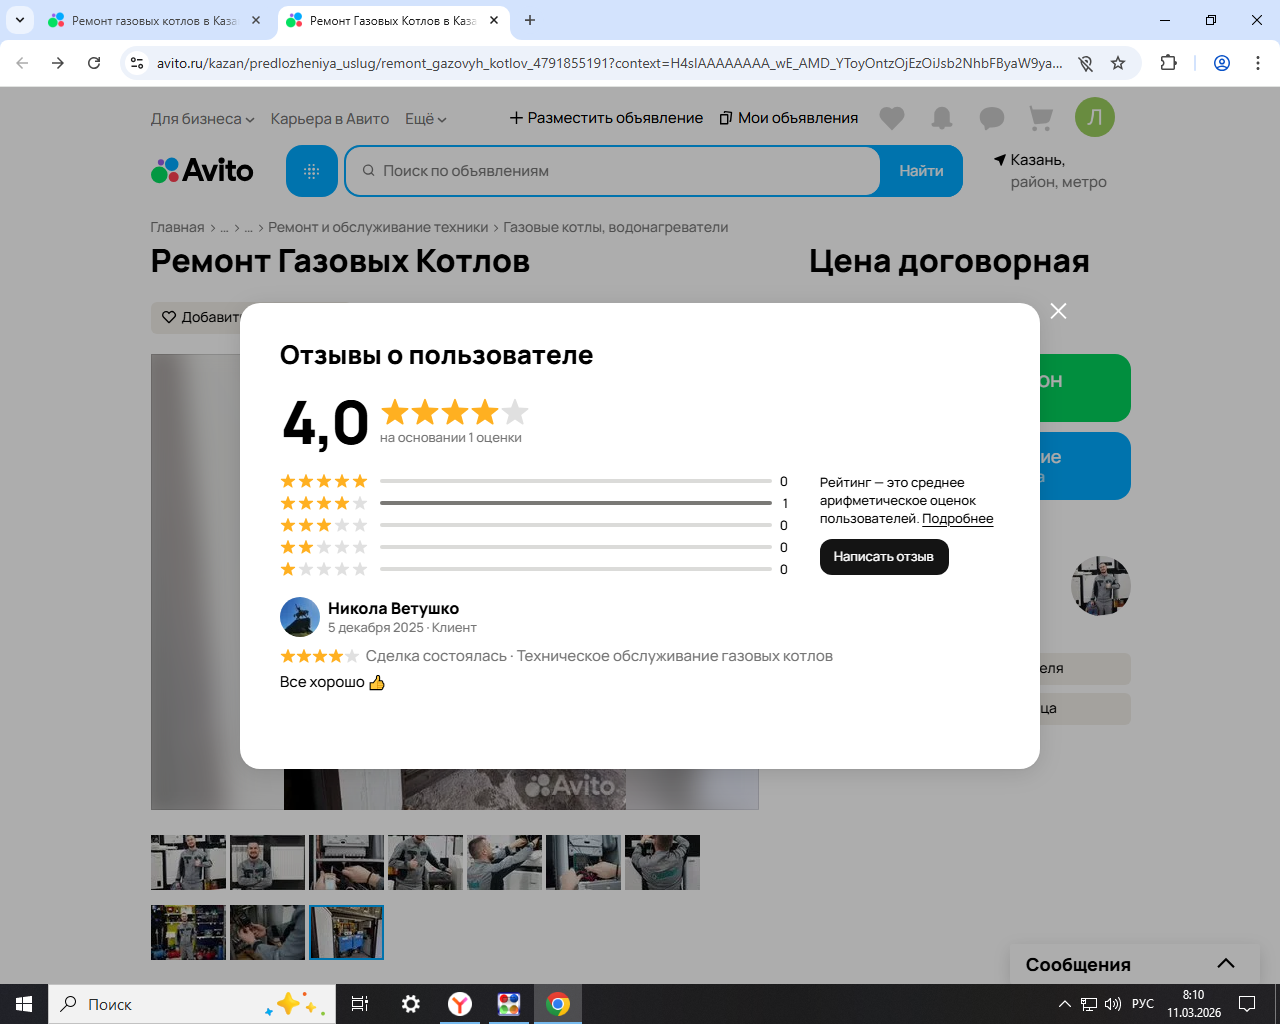This screenshot has height=1024, width=1280.
Task: Switch the РУС input language indicator
Action: coord(1143,1004)
